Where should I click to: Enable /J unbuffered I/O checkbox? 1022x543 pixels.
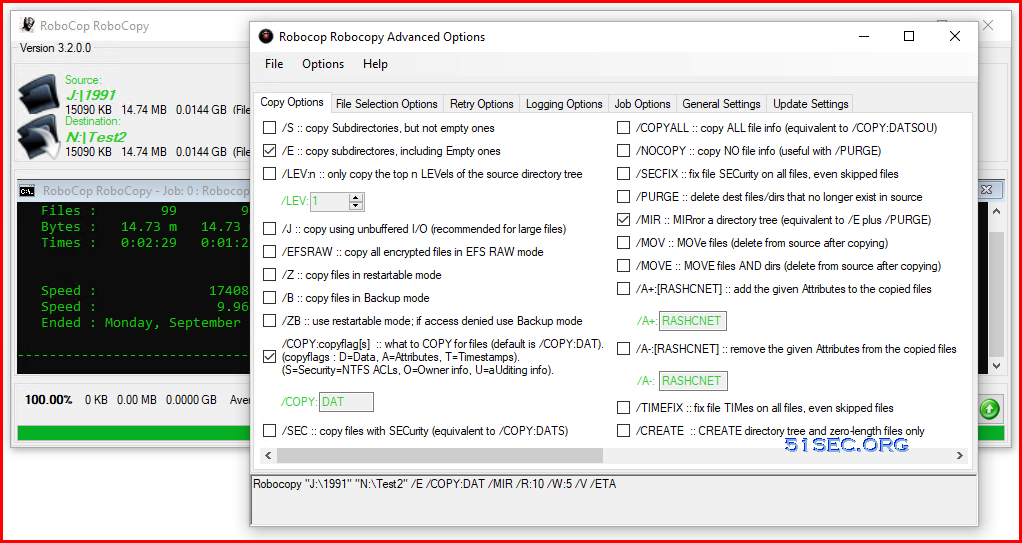269,229
